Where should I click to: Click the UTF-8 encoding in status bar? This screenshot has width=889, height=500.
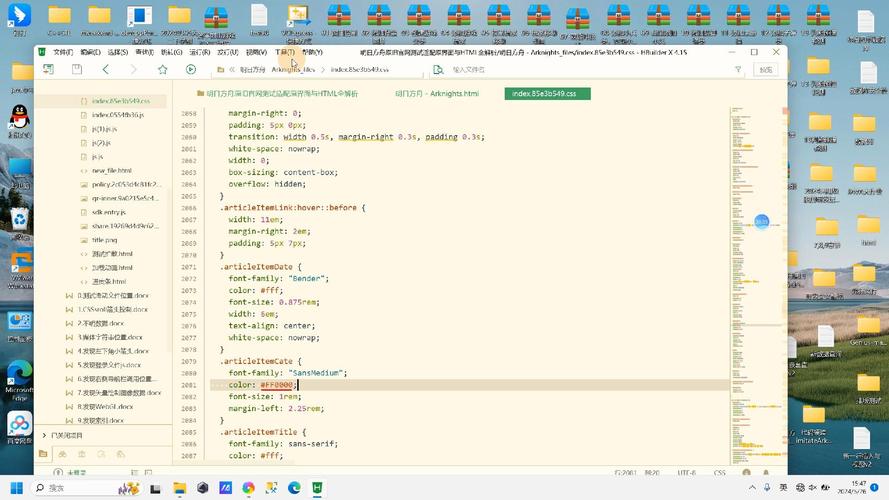[686, 472]
